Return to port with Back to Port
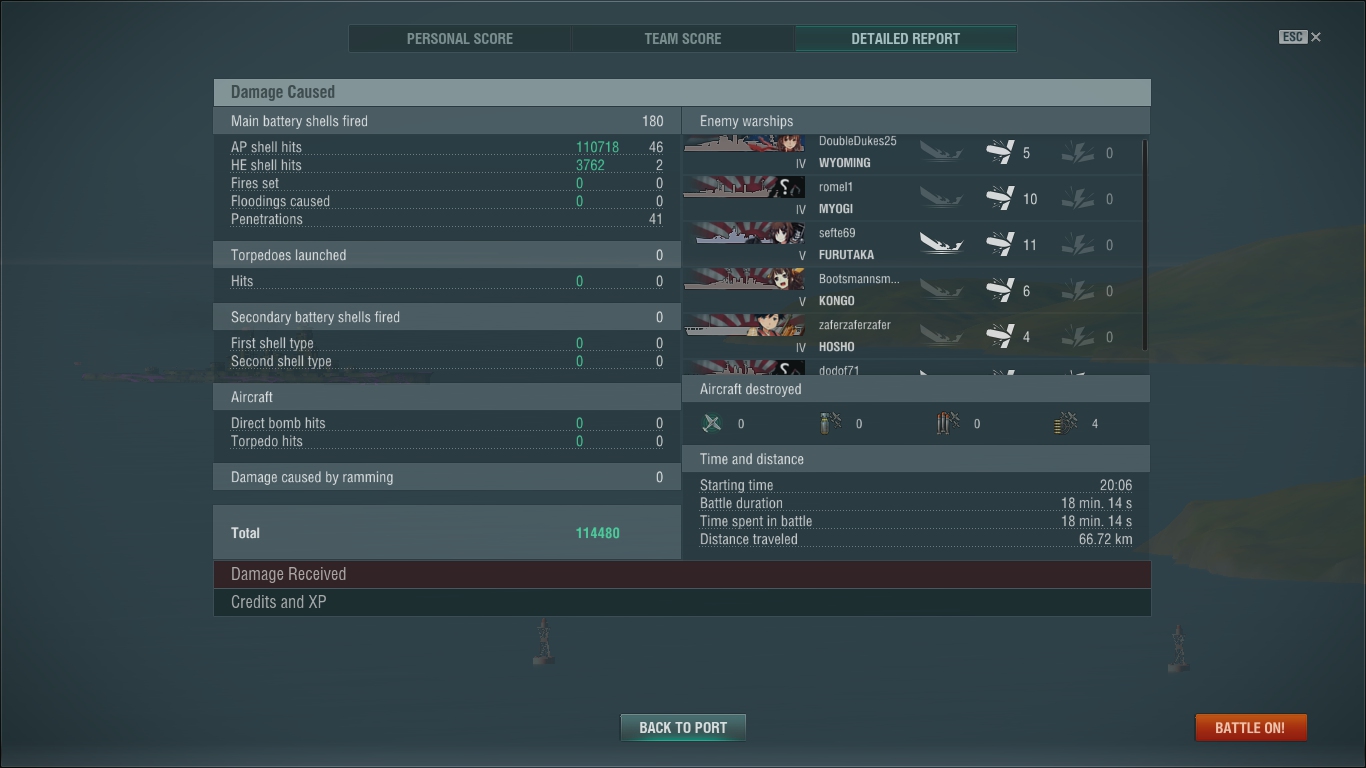The width and height of the screenshot is (1366, 768). [x=683, y=727]
